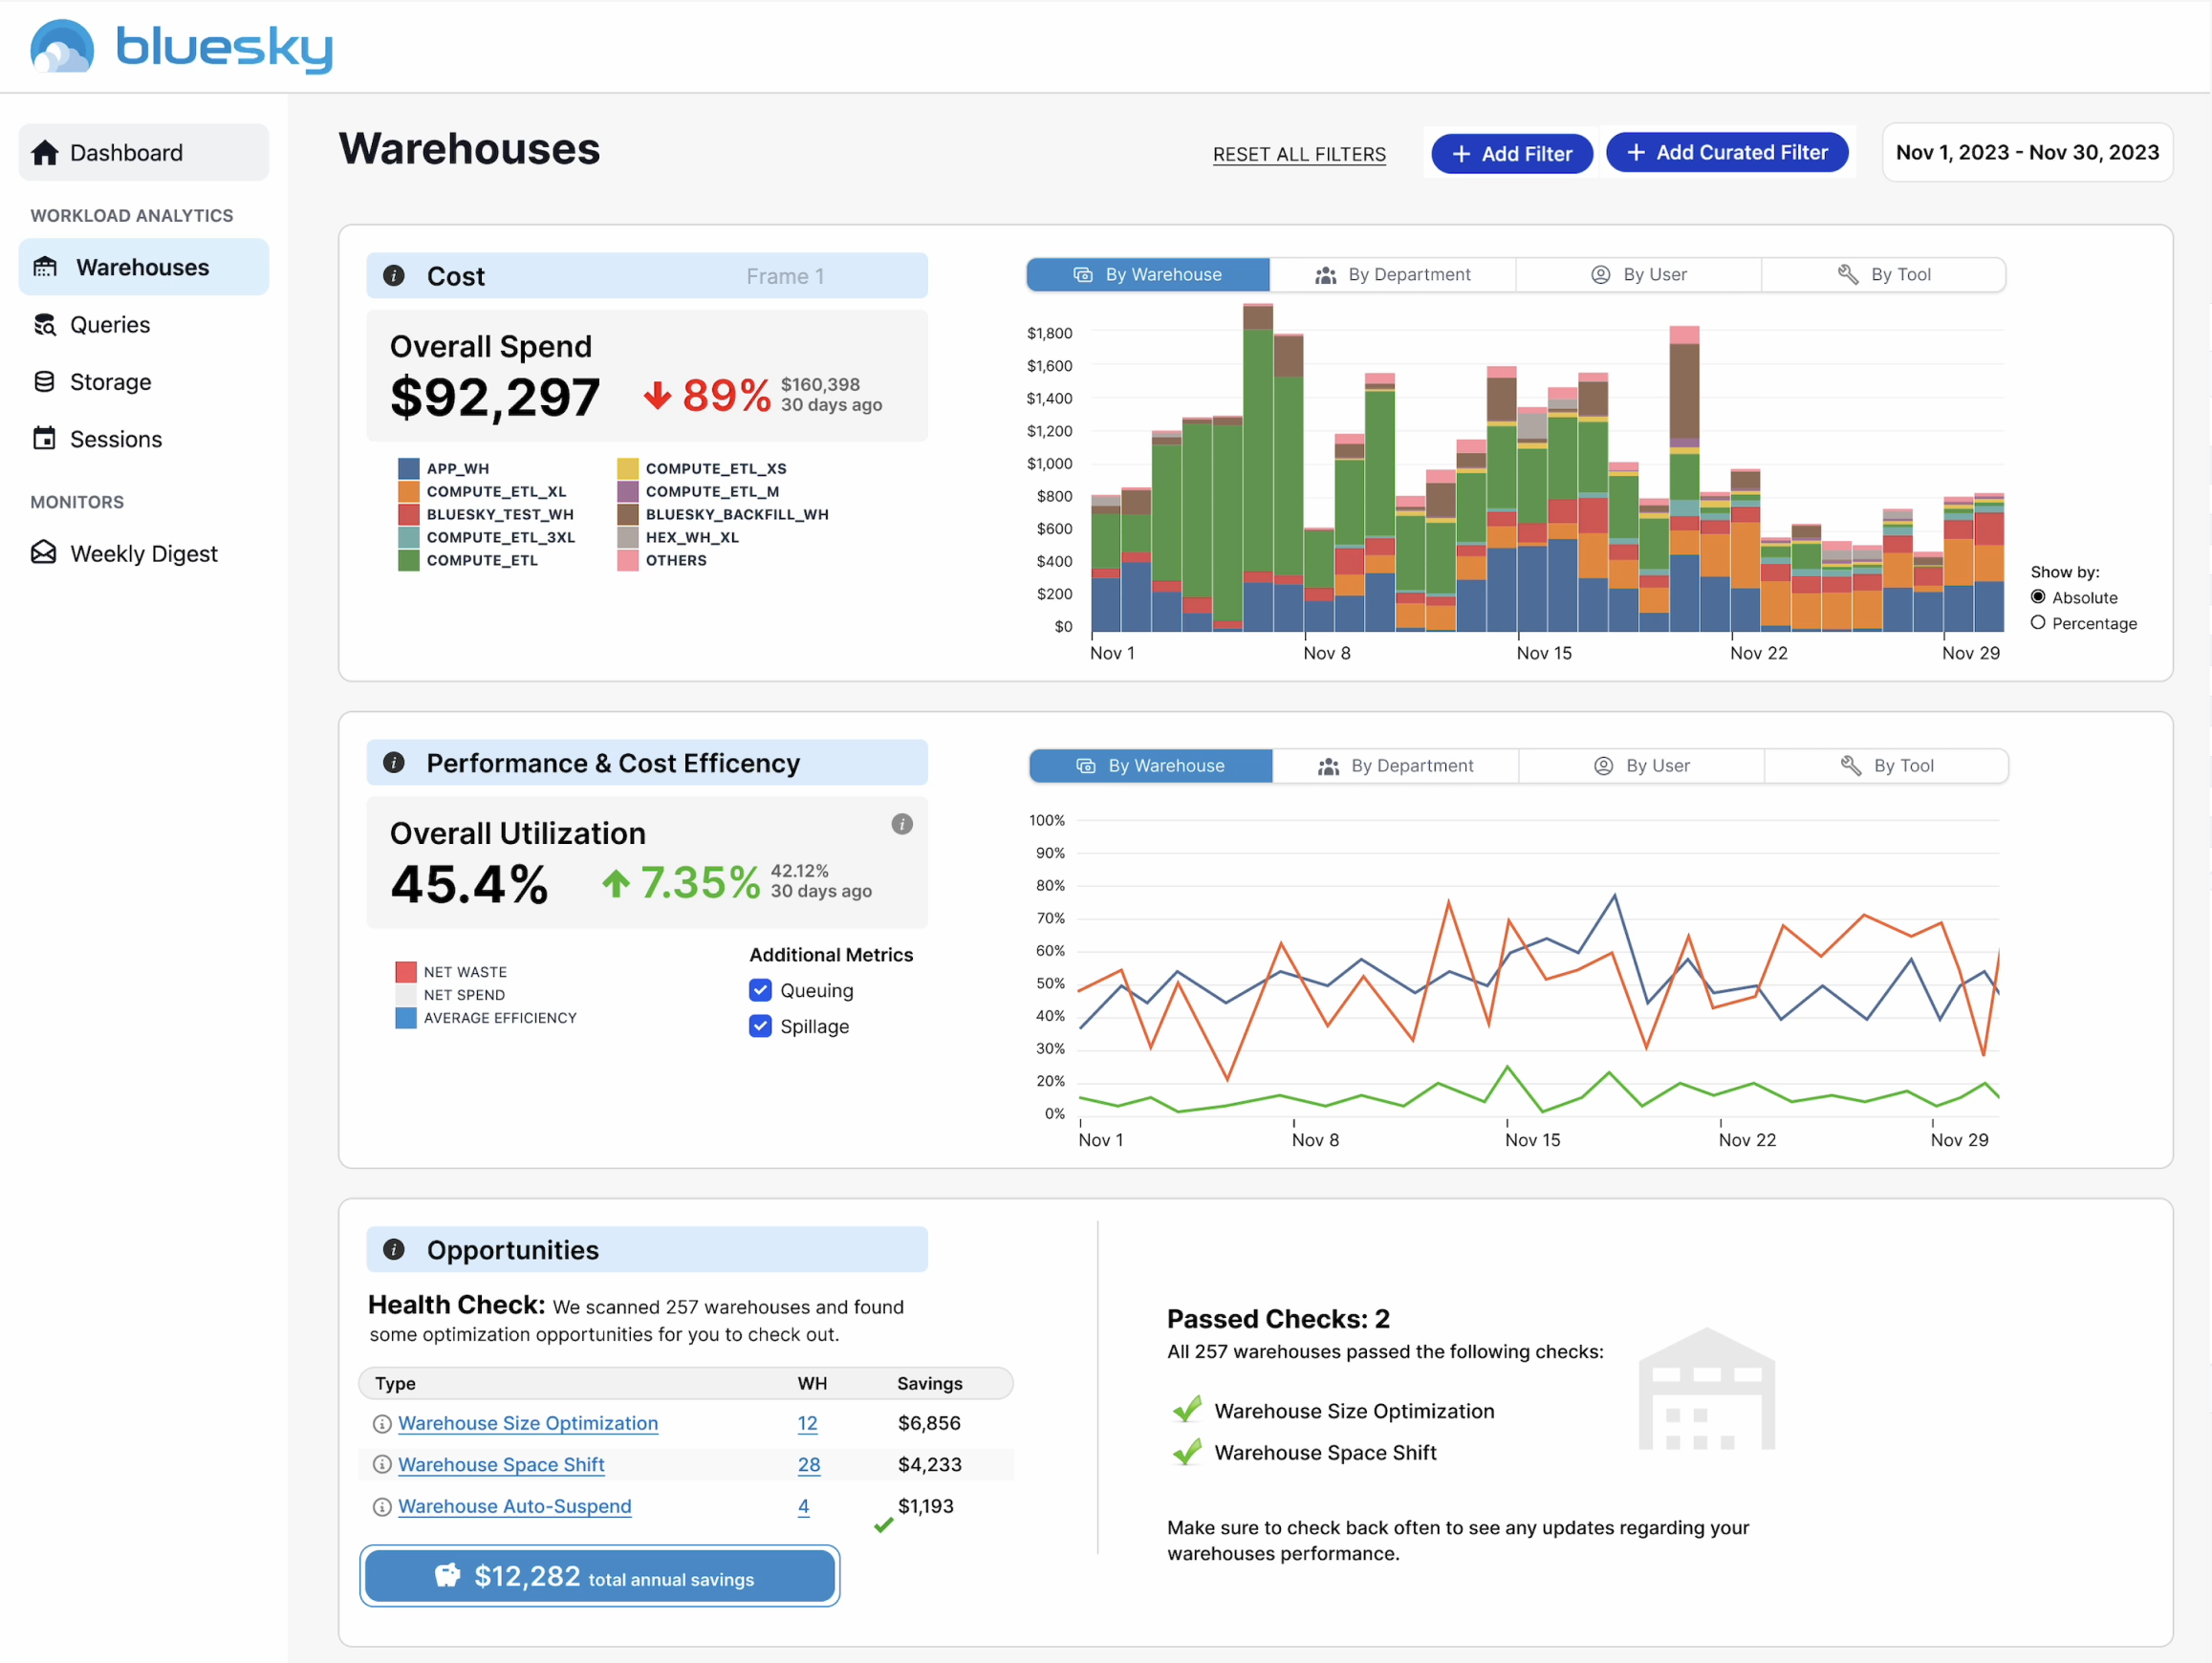Image resolution: width=2212 pixels, height=1663 pixels.
Task: Select the Percentage radio option
Action: (x=2037, y=623)
